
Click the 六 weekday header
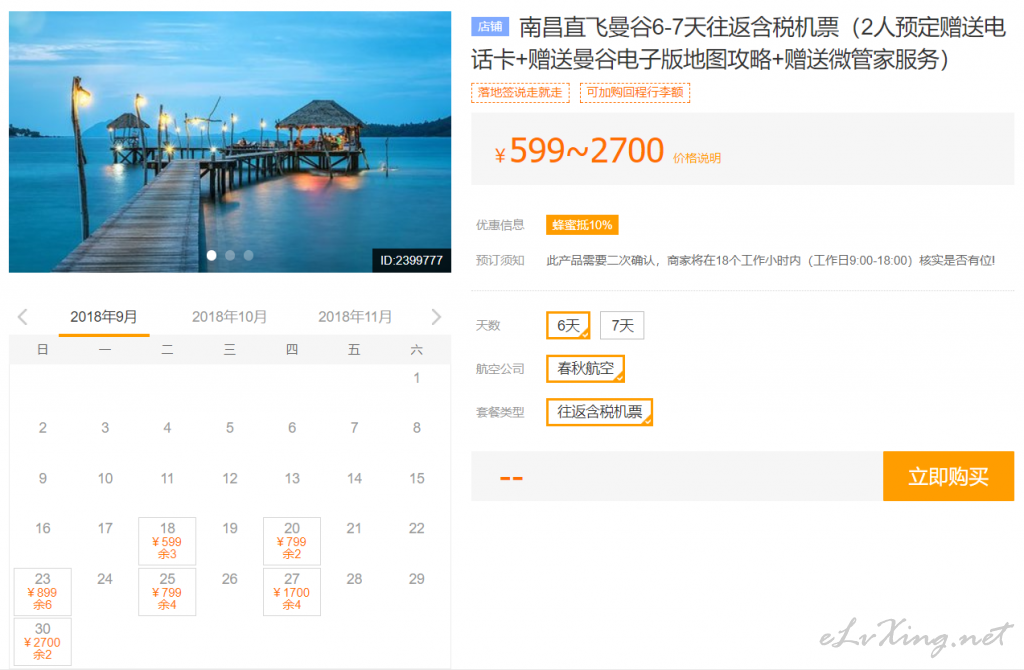pos(417,350)
